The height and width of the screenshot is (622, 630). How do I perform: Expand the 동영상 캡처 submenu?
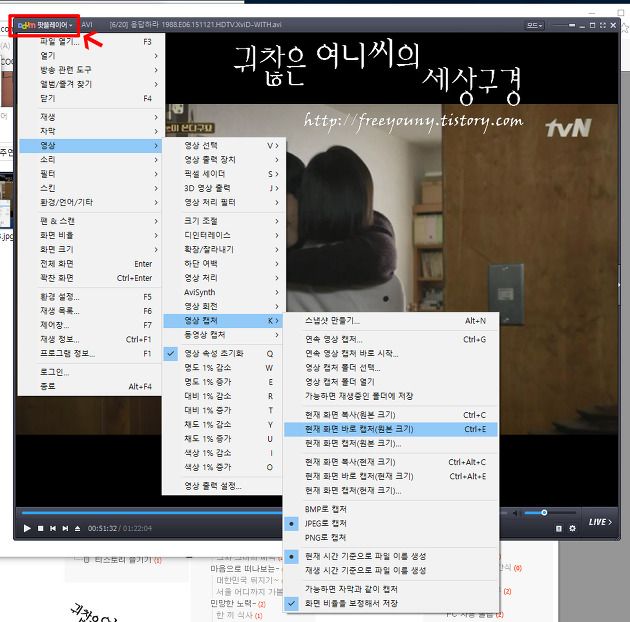[x=223, y=335]
